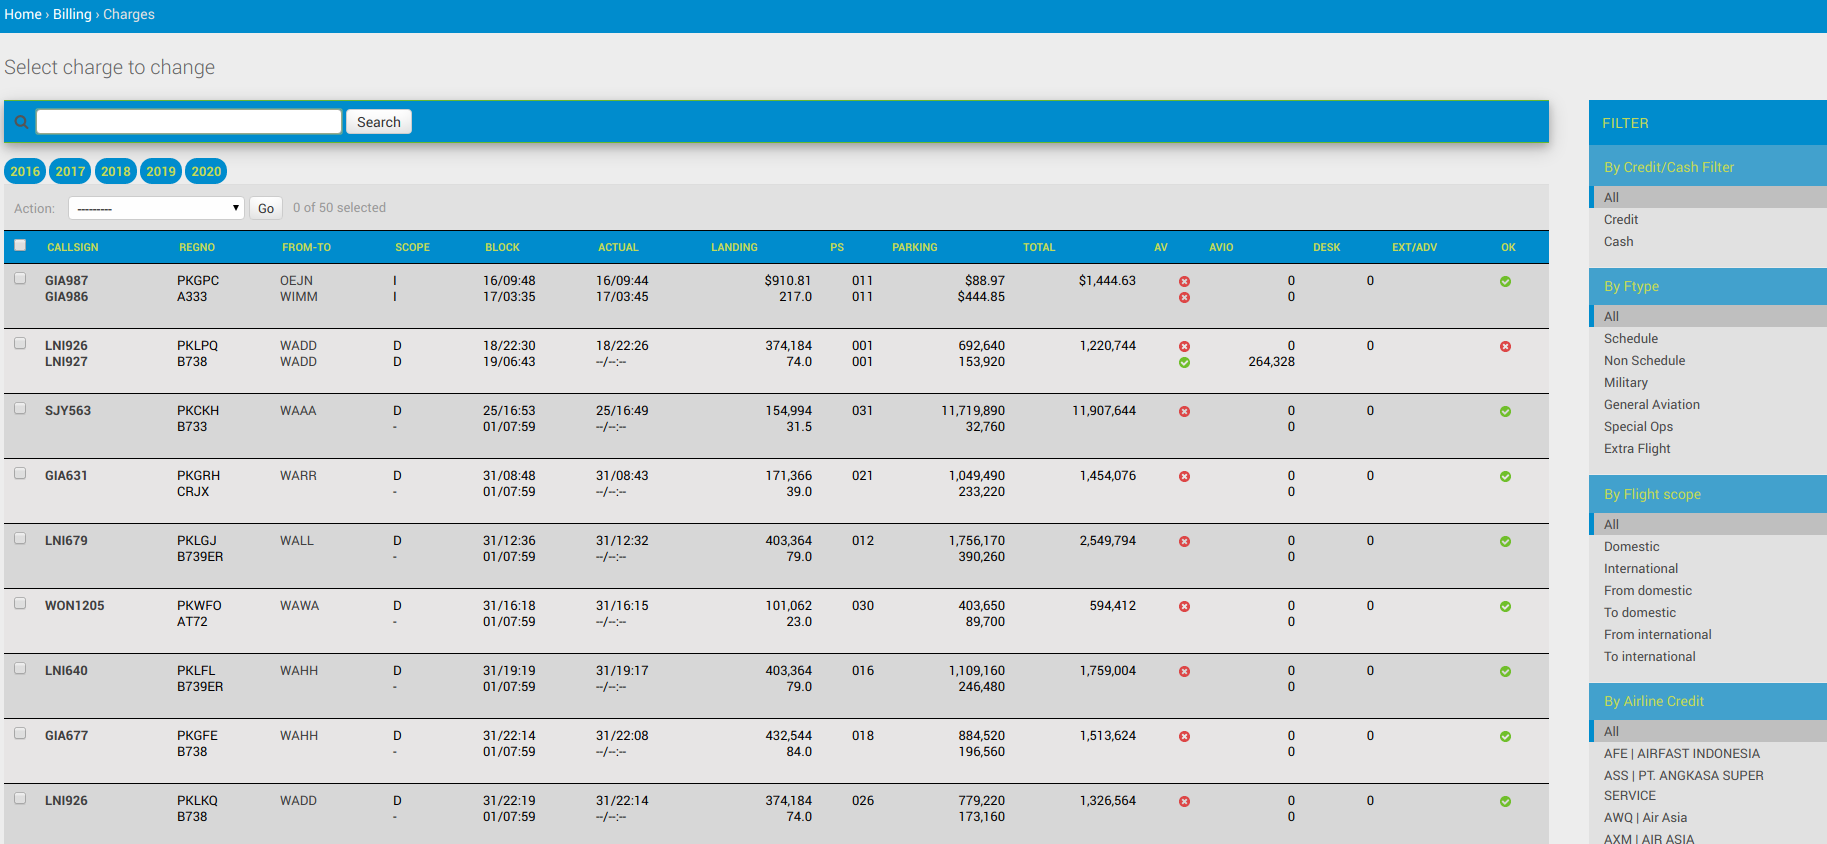Click green OK icon in GIA987 row
Image resolution: width=1827 pixels, height=844 pixels.
tap(1505, 282)
